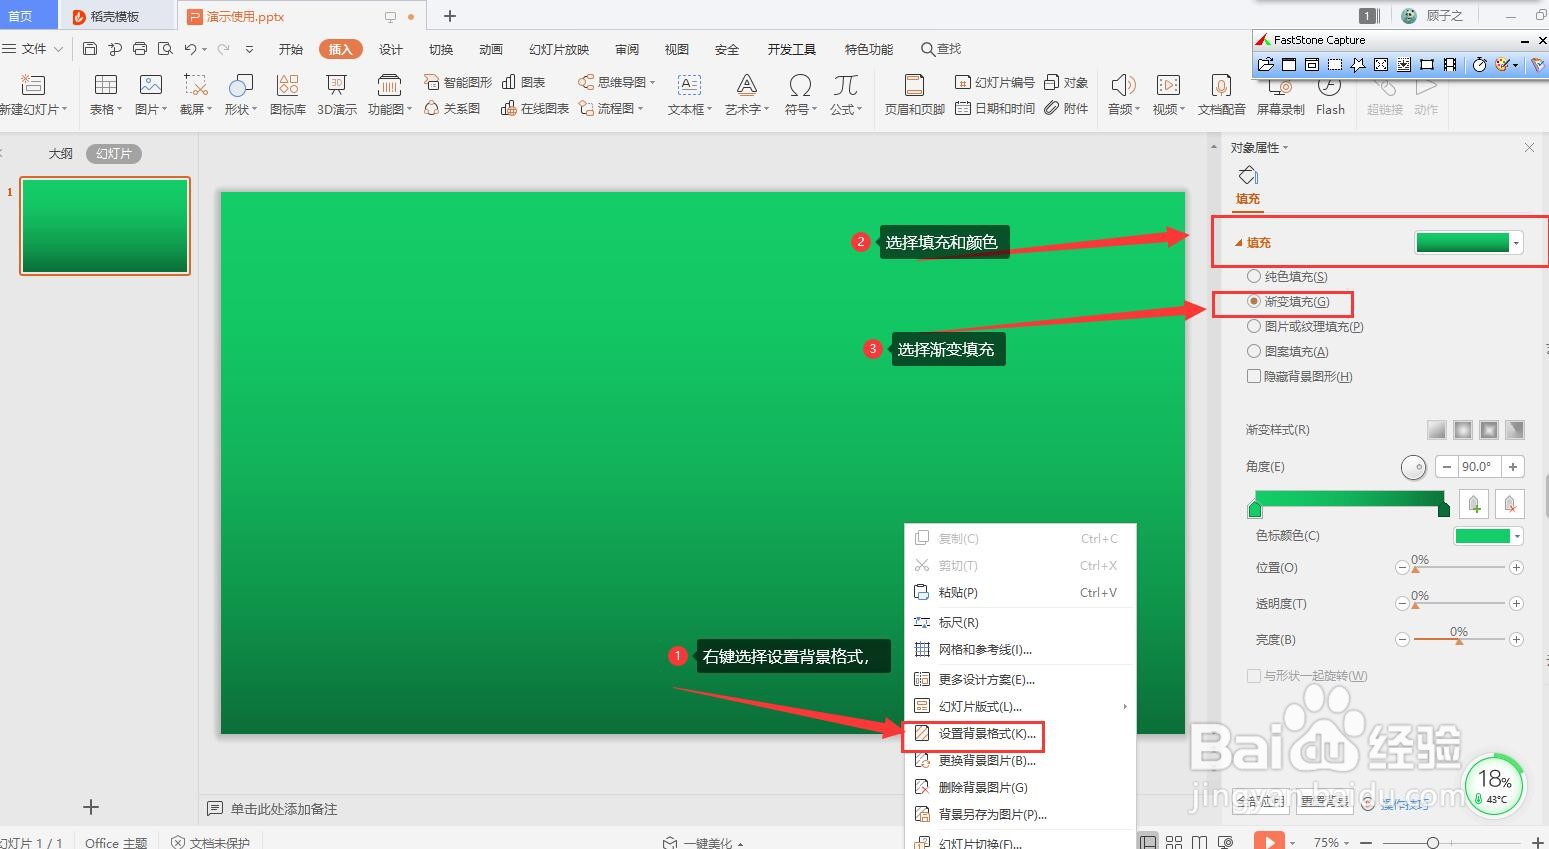This screenshot has width=1549, height=849.
Task: Insert 艺术字 word art
Action: 746,95
